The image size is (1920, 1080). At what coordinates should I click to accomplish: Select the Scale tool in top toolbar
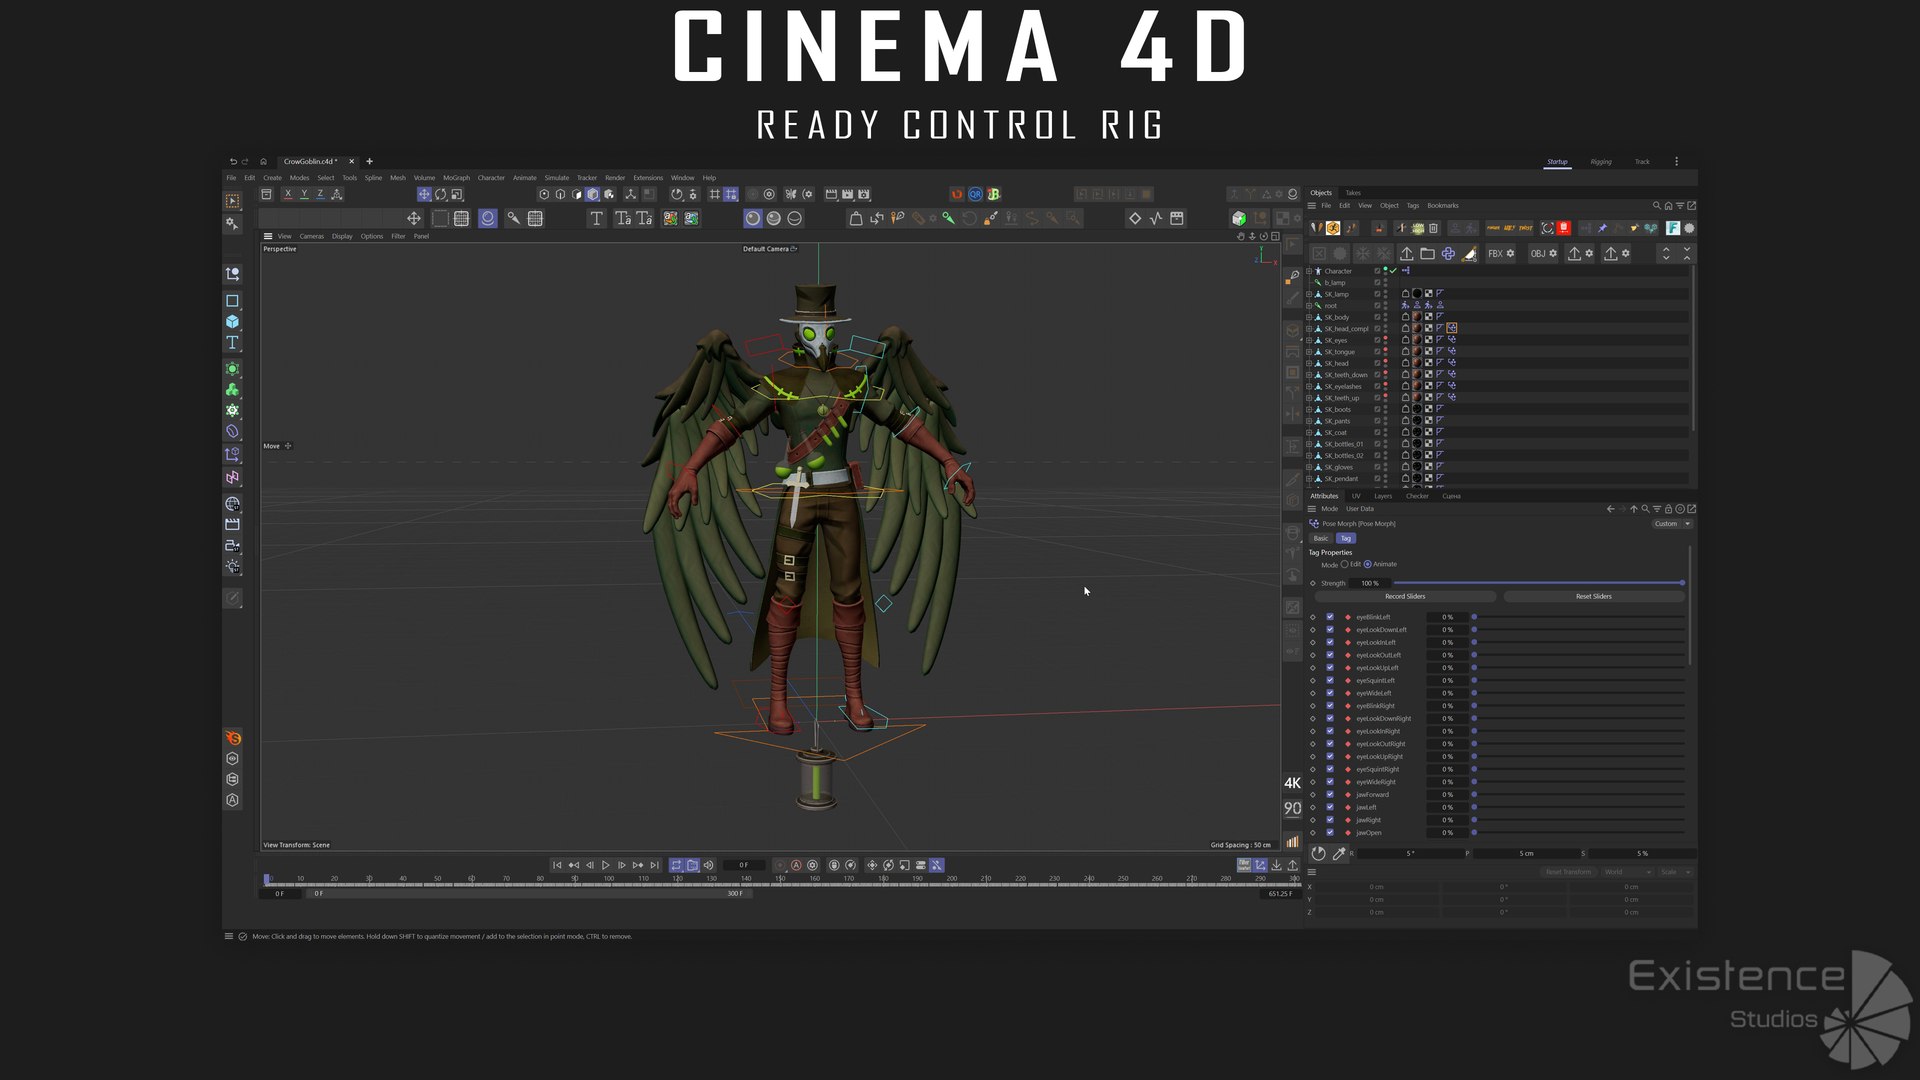tap(457, 194)
